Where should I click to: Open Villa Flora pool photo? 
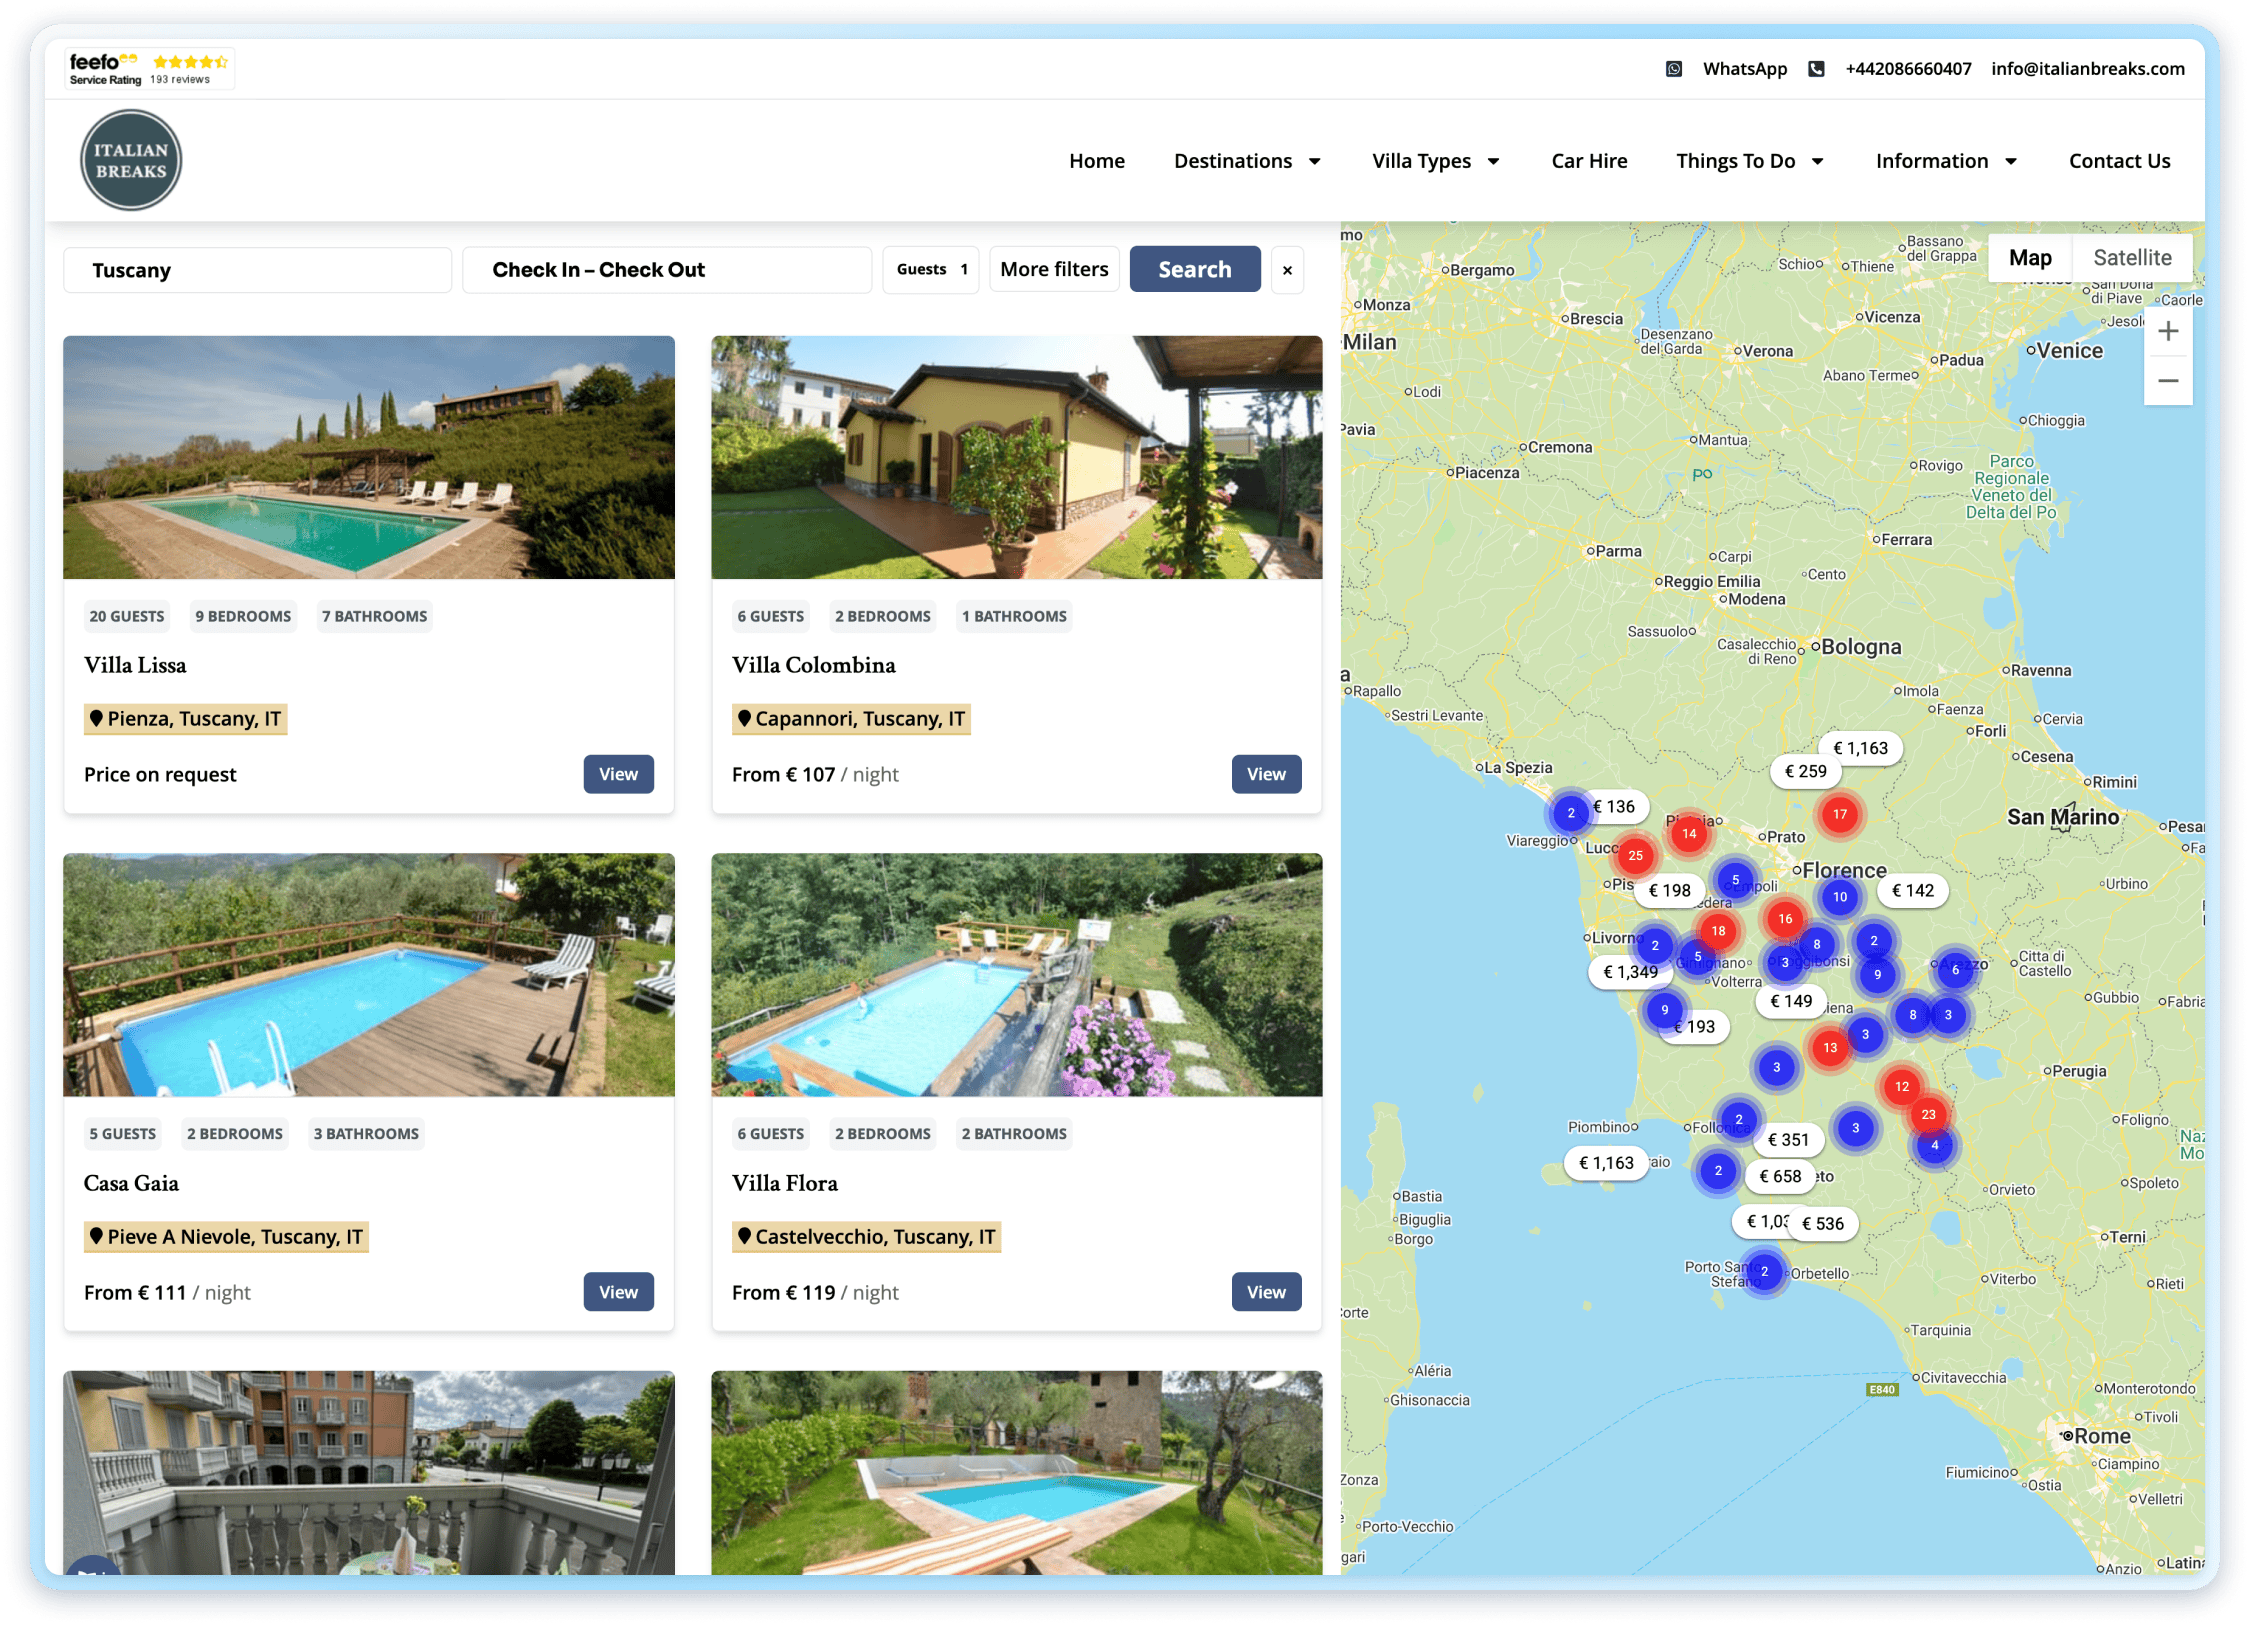pyautogui.click(x=1016, y=975)
